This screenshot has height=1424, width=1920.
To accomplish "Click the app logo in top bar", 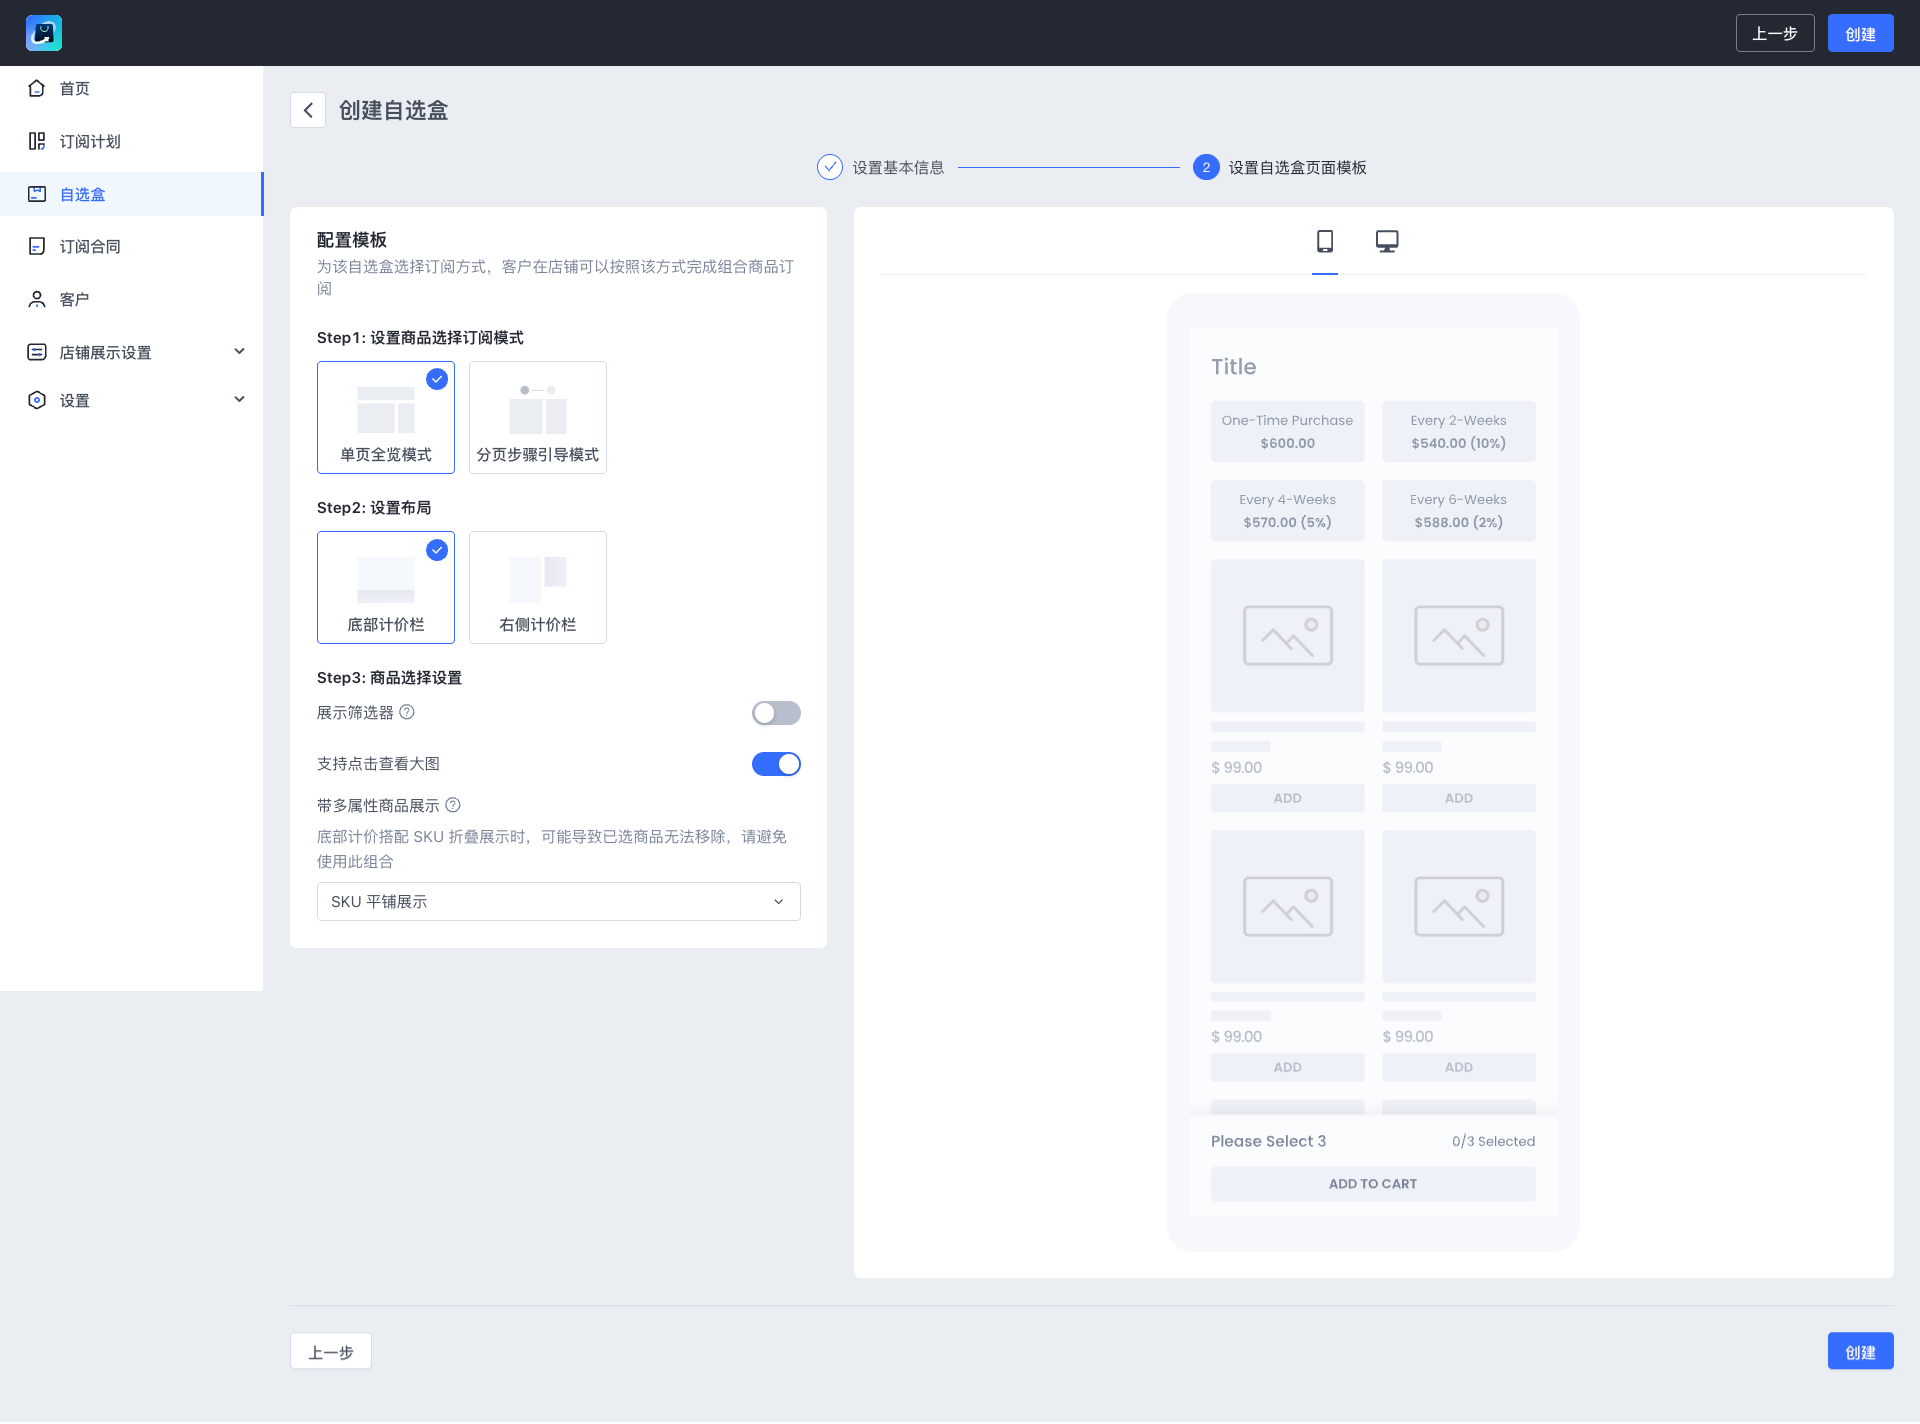I will pyautogui.click(x=44, y=33).
